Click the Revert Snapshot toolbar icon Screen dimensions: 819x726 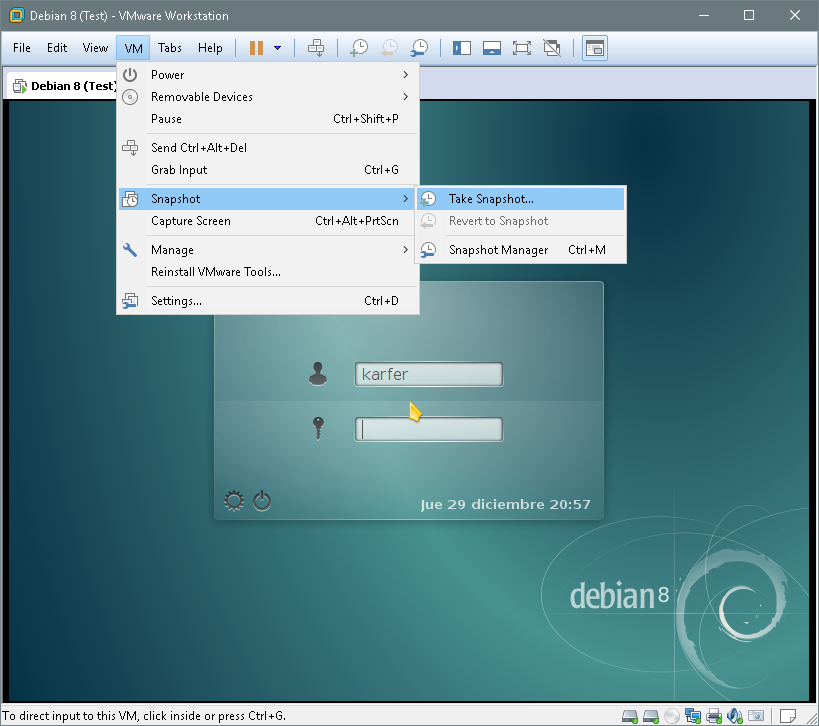(x=389, y=48)
